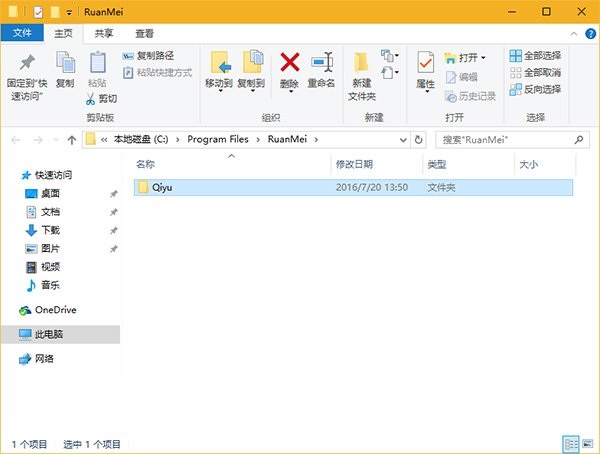600x454 pixels.
Task: Click the Forward navigation arrow
Action: 38,140
